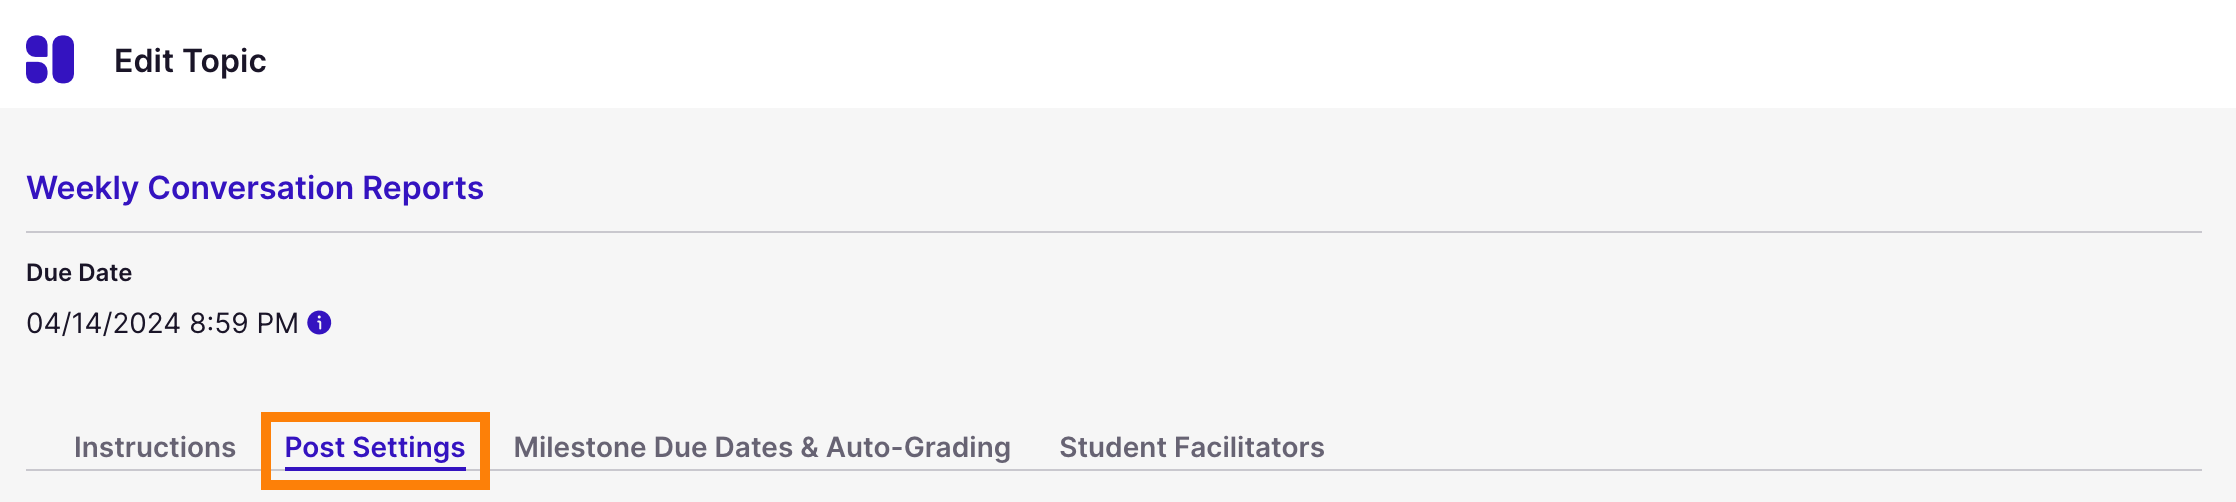2236x502 pixels.
Task: Click the topic title Weekly Conversation Reports
Action: (255, 188)
